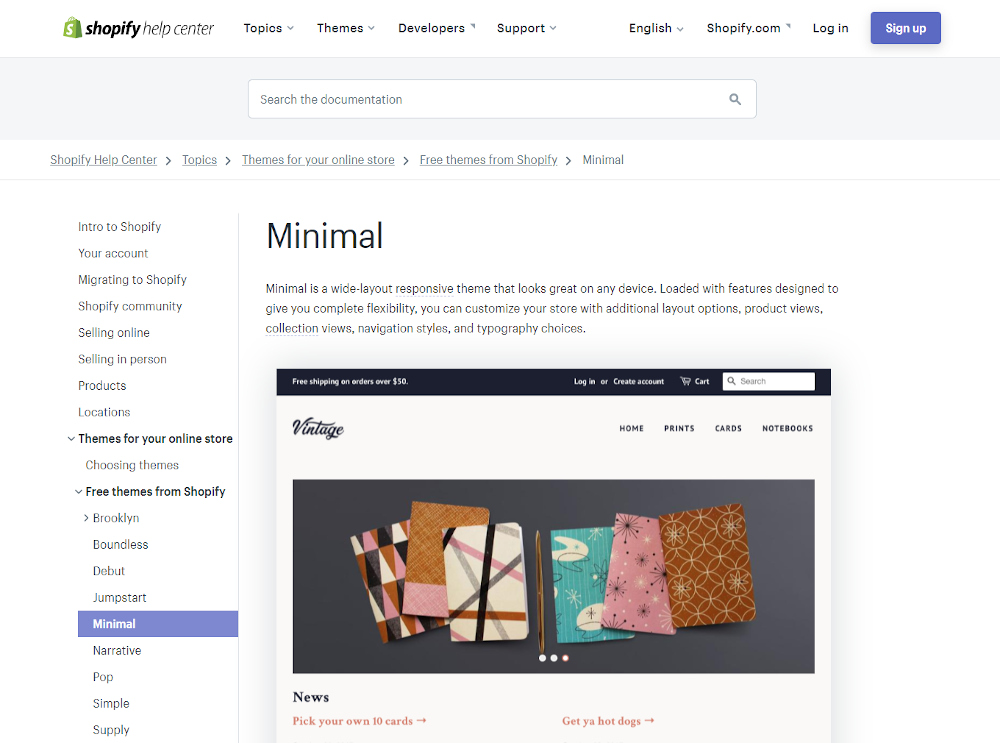1000x743 pixels.
Task: Open Supply theme page
Action: click(111, 730)
